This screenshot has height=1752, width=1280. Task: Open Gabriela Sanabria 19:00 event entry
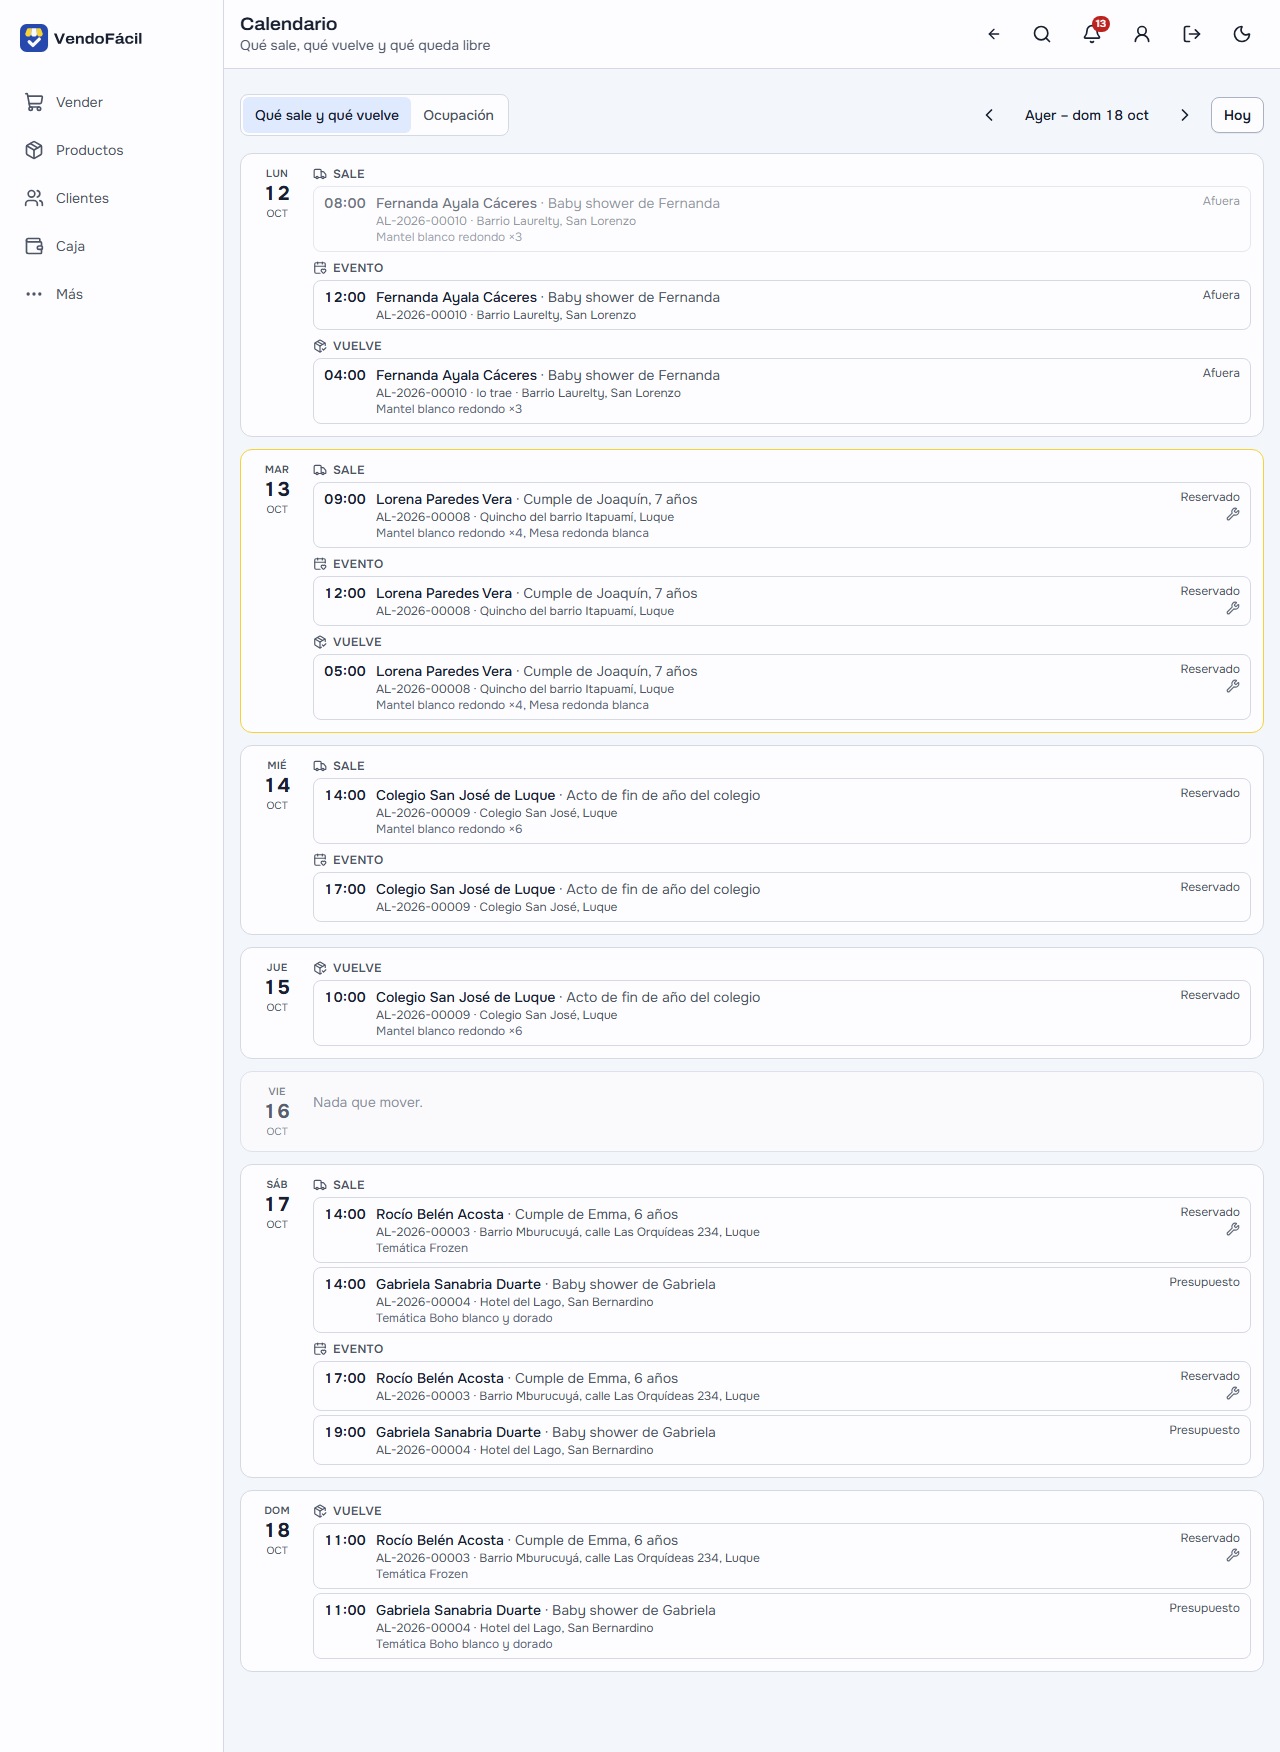coord(782,1440)
